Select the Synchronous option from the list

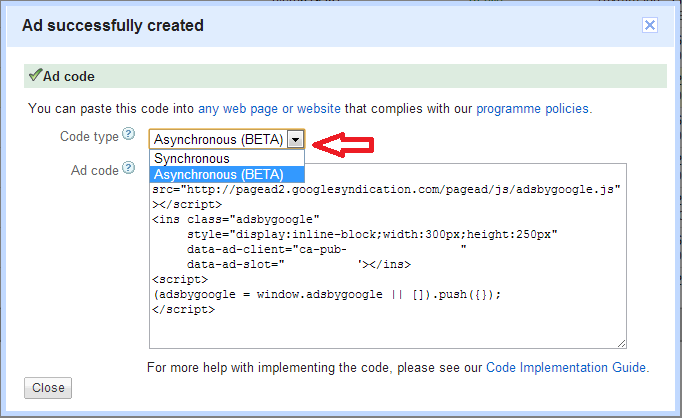tap(227, 158)
